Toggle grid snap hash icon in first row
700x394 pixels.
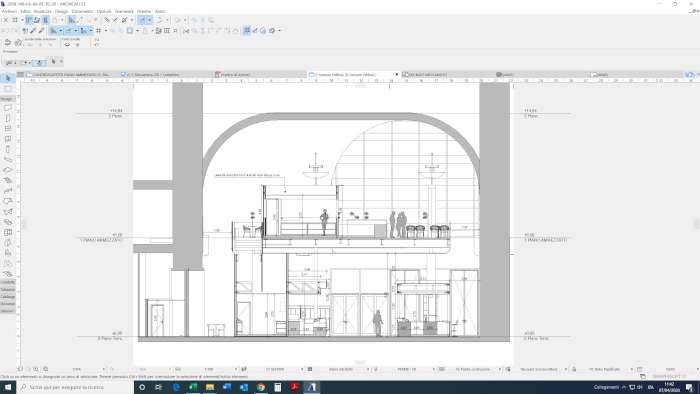tap(15, 20)
